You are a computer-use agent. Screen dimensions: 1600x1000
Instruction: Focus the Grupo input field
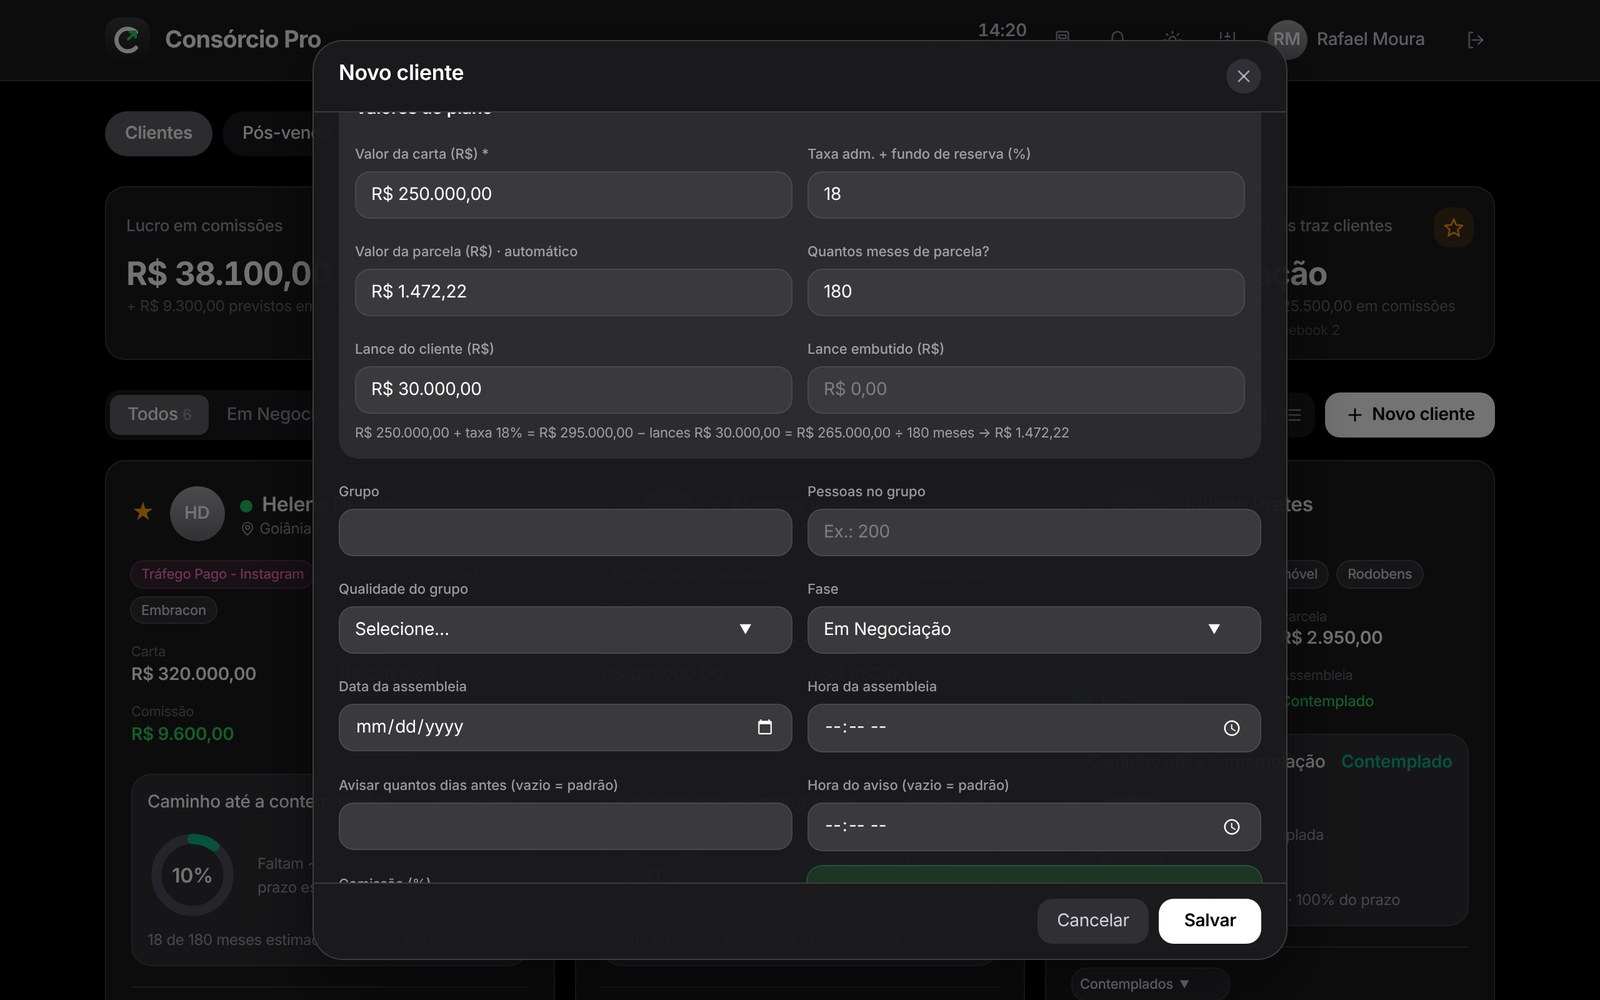565,532
